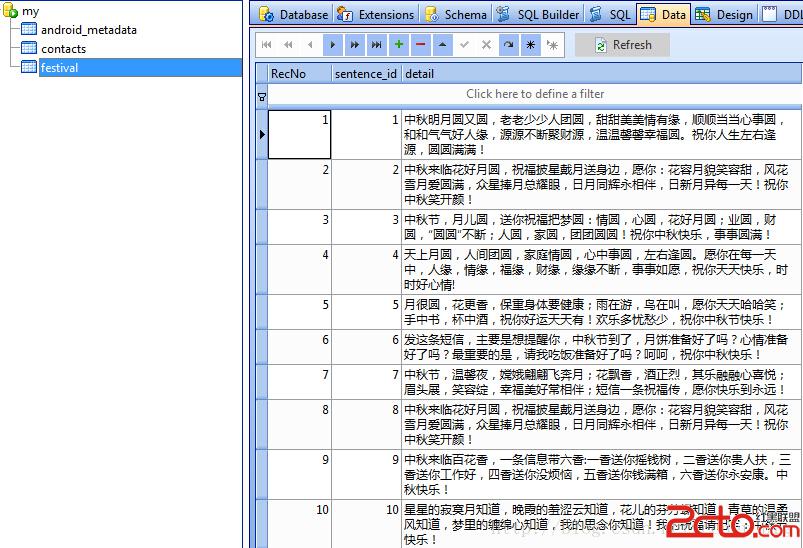Click the current record indicator arrow

click(262, 135)
